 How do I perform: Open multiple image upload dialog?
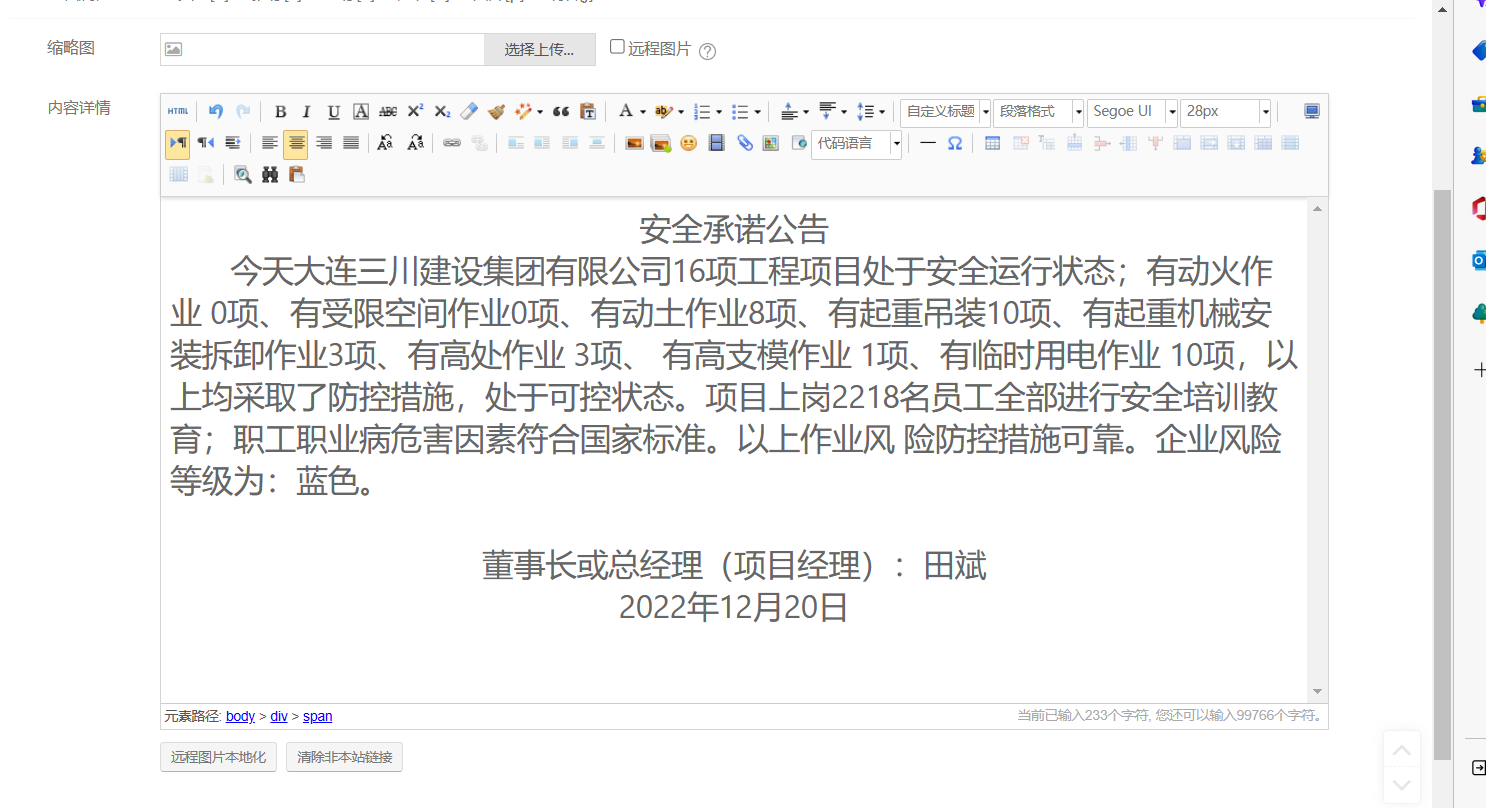[661, 143]
